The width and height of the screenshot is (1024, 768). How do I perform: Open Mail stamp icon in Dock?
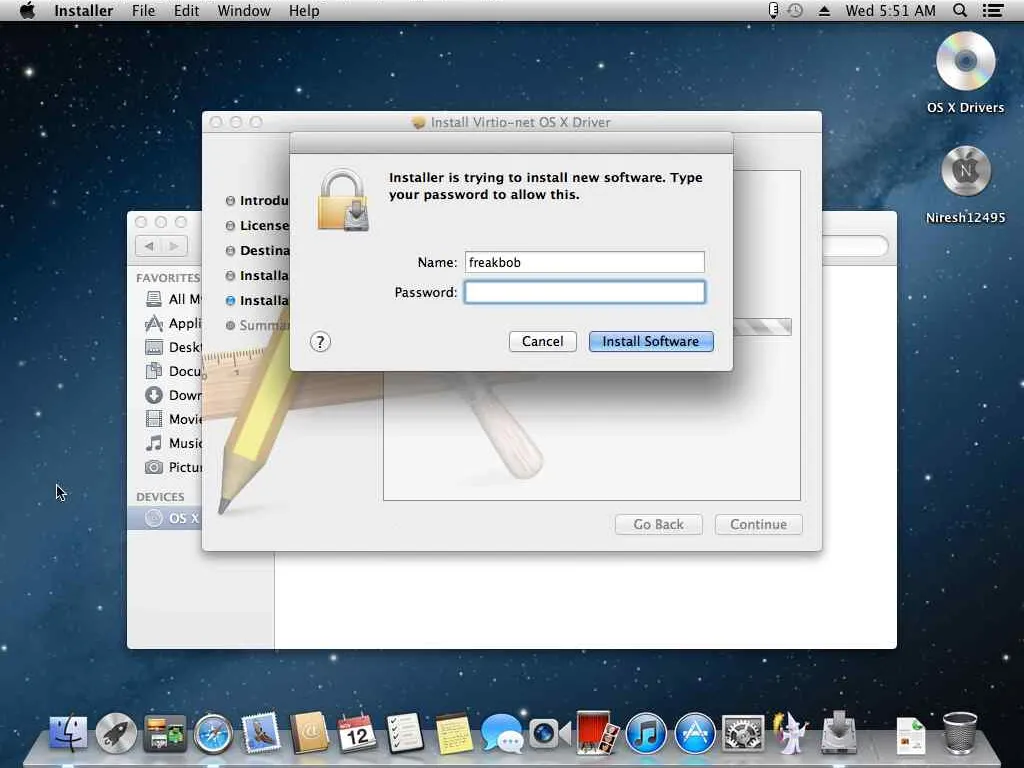click(x=261, y=733)
